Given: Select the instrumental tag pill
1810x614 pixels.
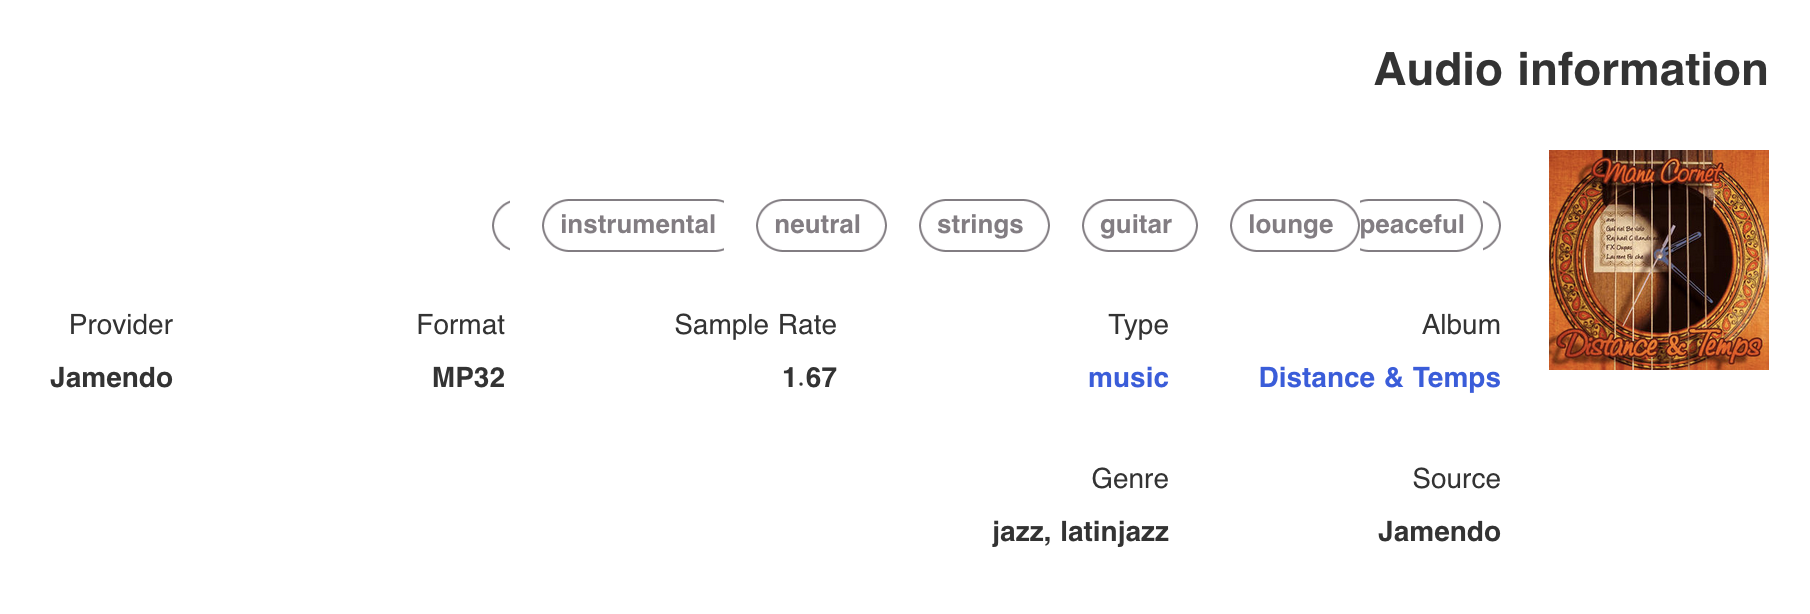Looking at the screenshot, I should point(633,225).
